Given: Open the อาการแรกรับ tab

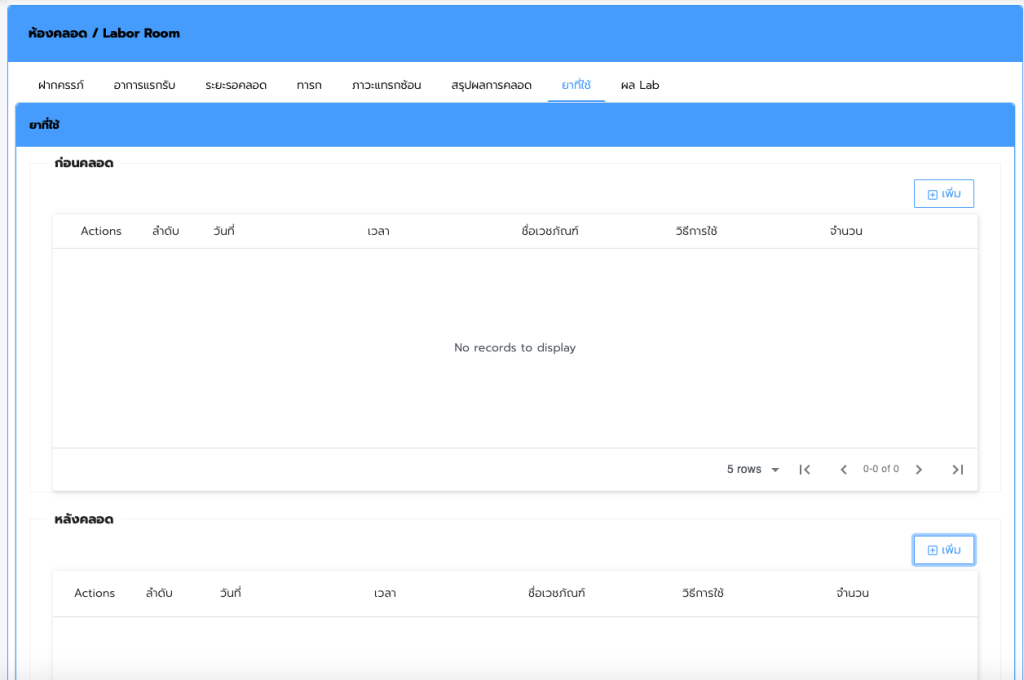Looking at the screenshot, I should tap(144, 85).
